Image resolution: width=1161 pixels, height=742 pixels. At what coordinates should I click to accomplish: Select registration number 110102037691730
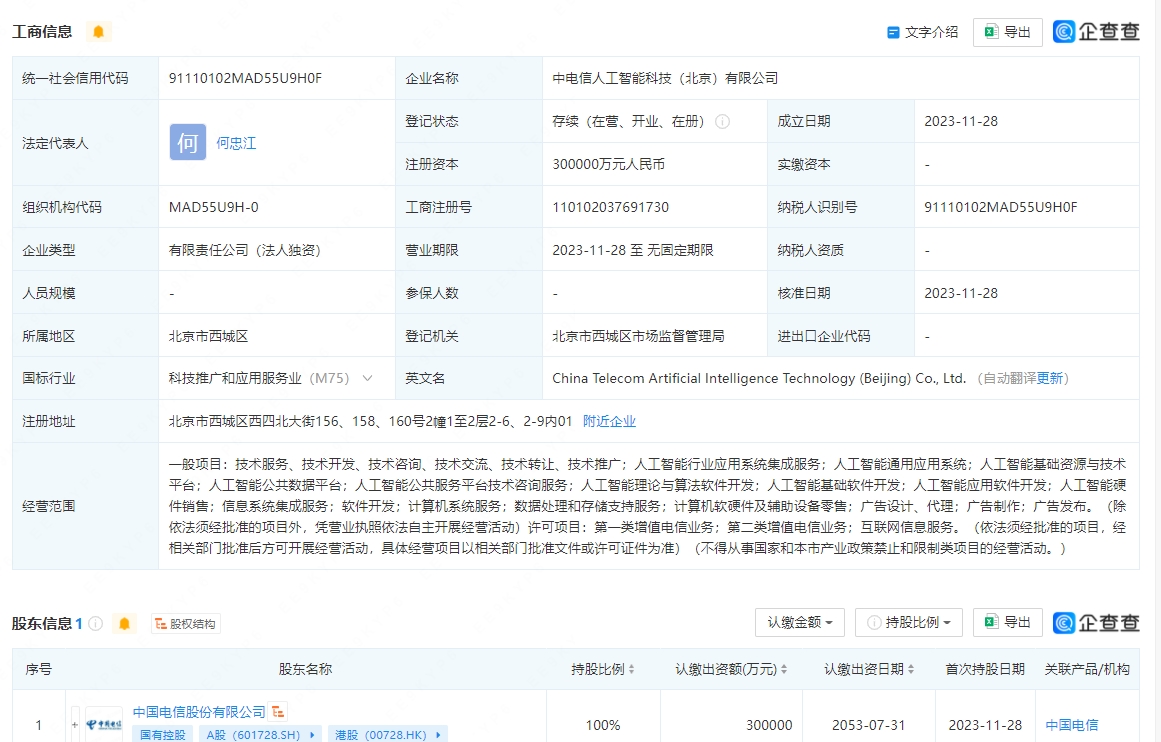[x=610, y=207]
